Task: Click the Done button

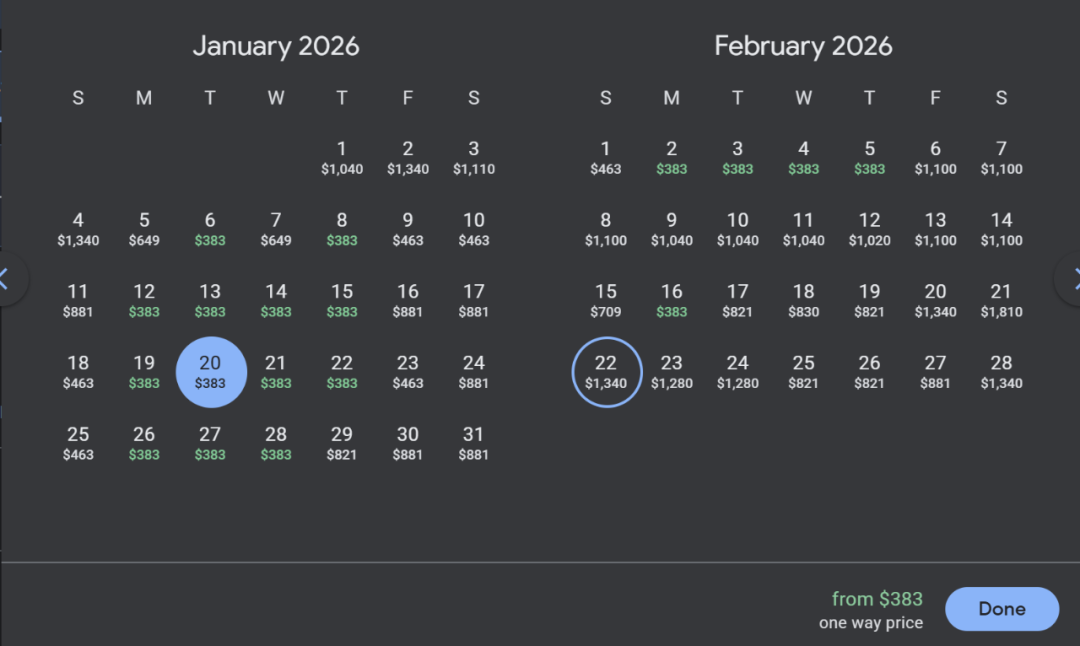Action: [x=1001, y=609]
